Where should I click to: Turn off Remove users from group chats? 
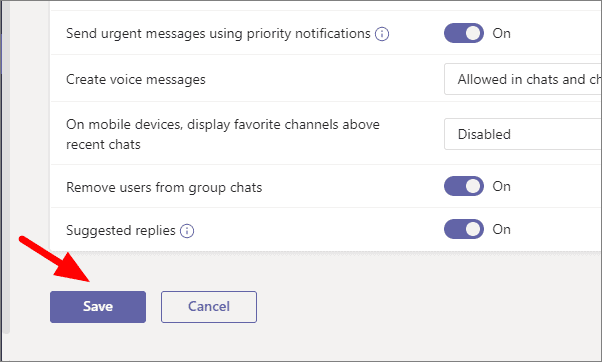464,186
